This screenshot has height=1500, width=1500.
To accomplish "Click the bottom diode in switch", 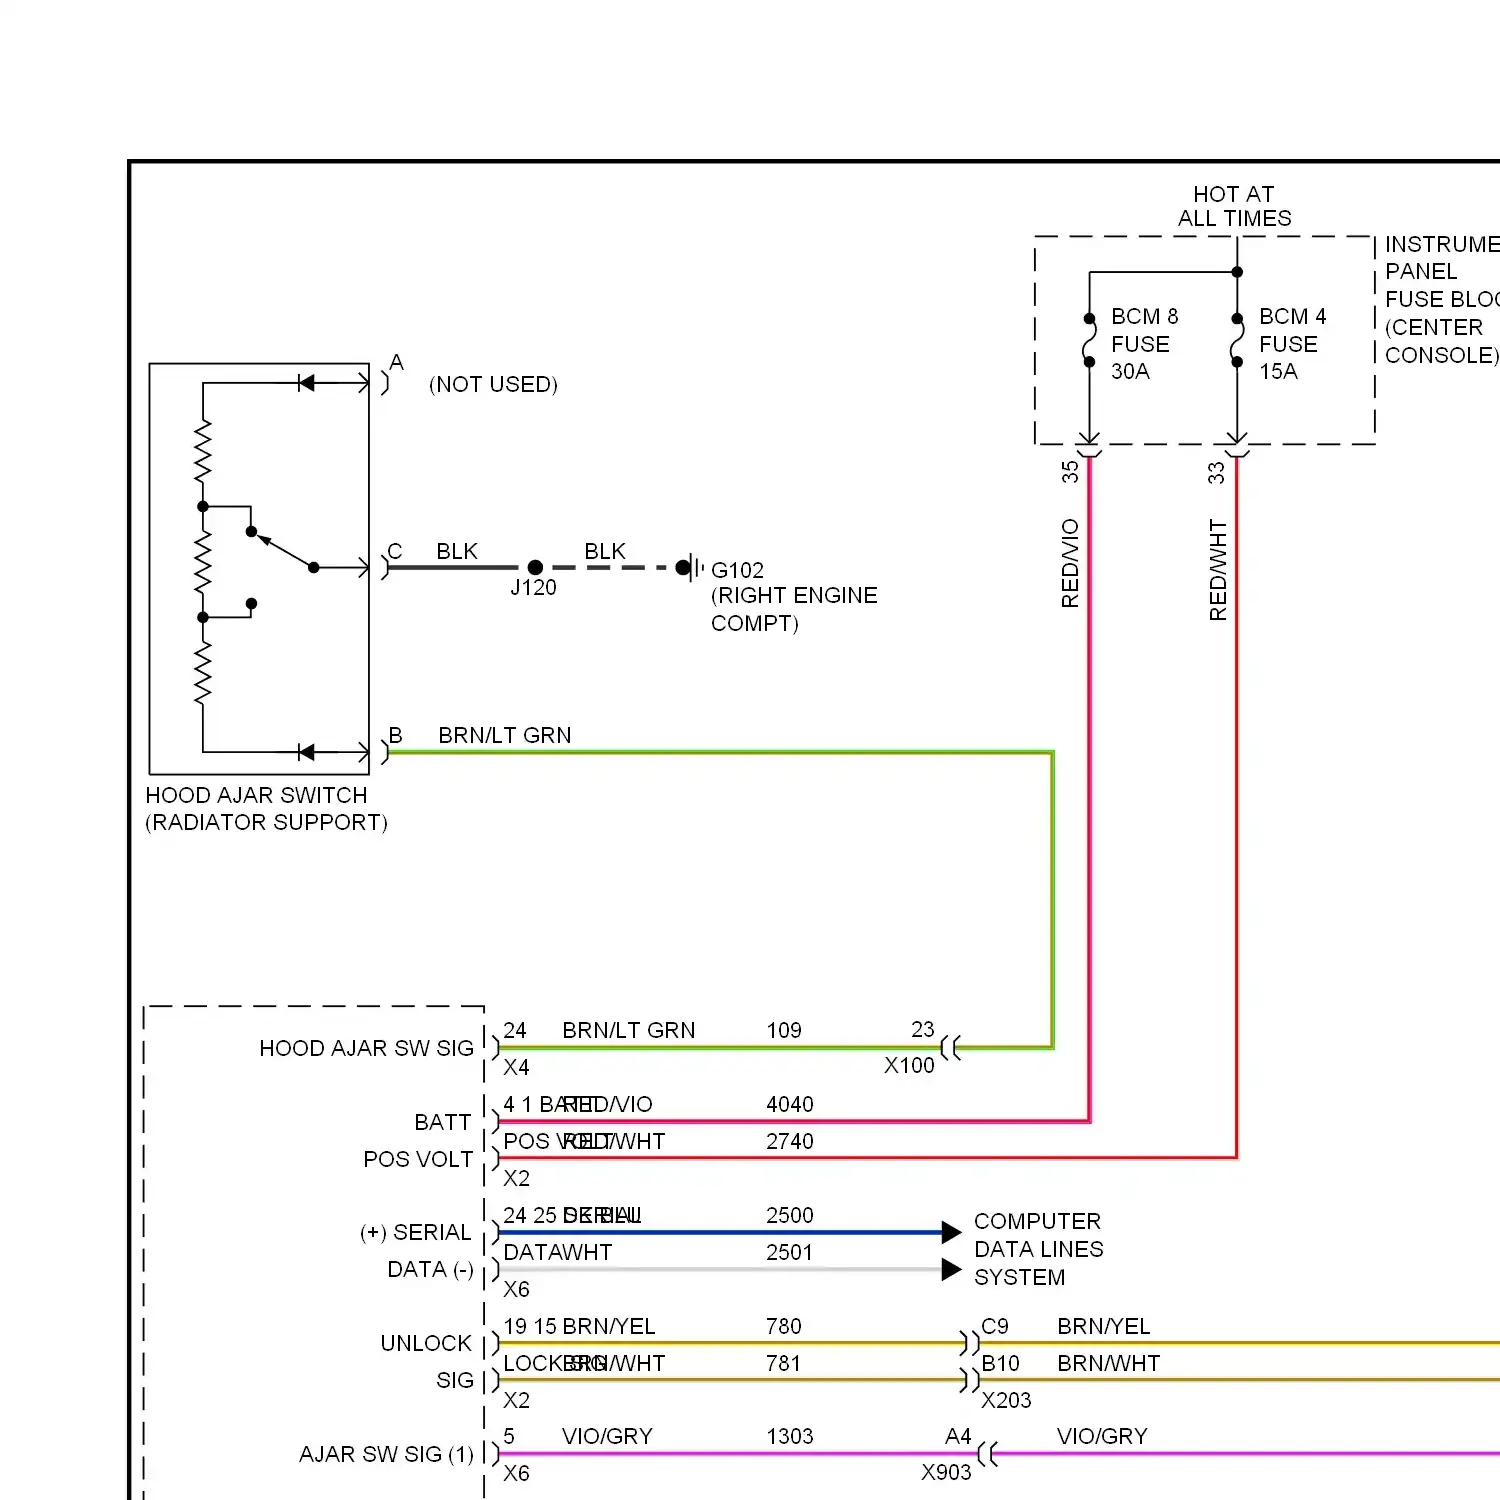I will pos(306,752).
